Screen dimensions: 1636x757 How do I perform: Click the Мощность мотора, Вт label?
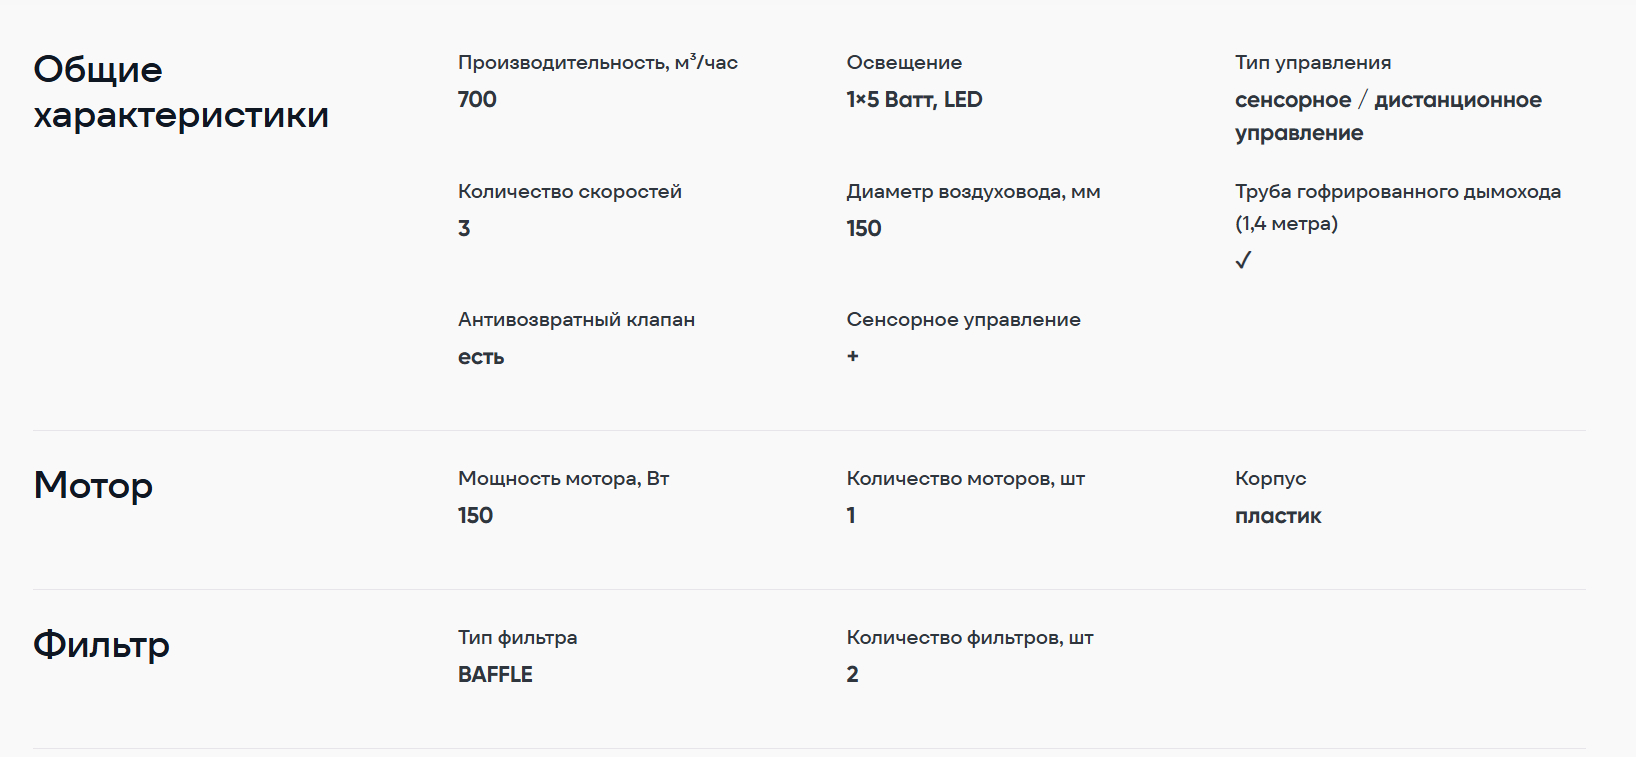[563, 479]
